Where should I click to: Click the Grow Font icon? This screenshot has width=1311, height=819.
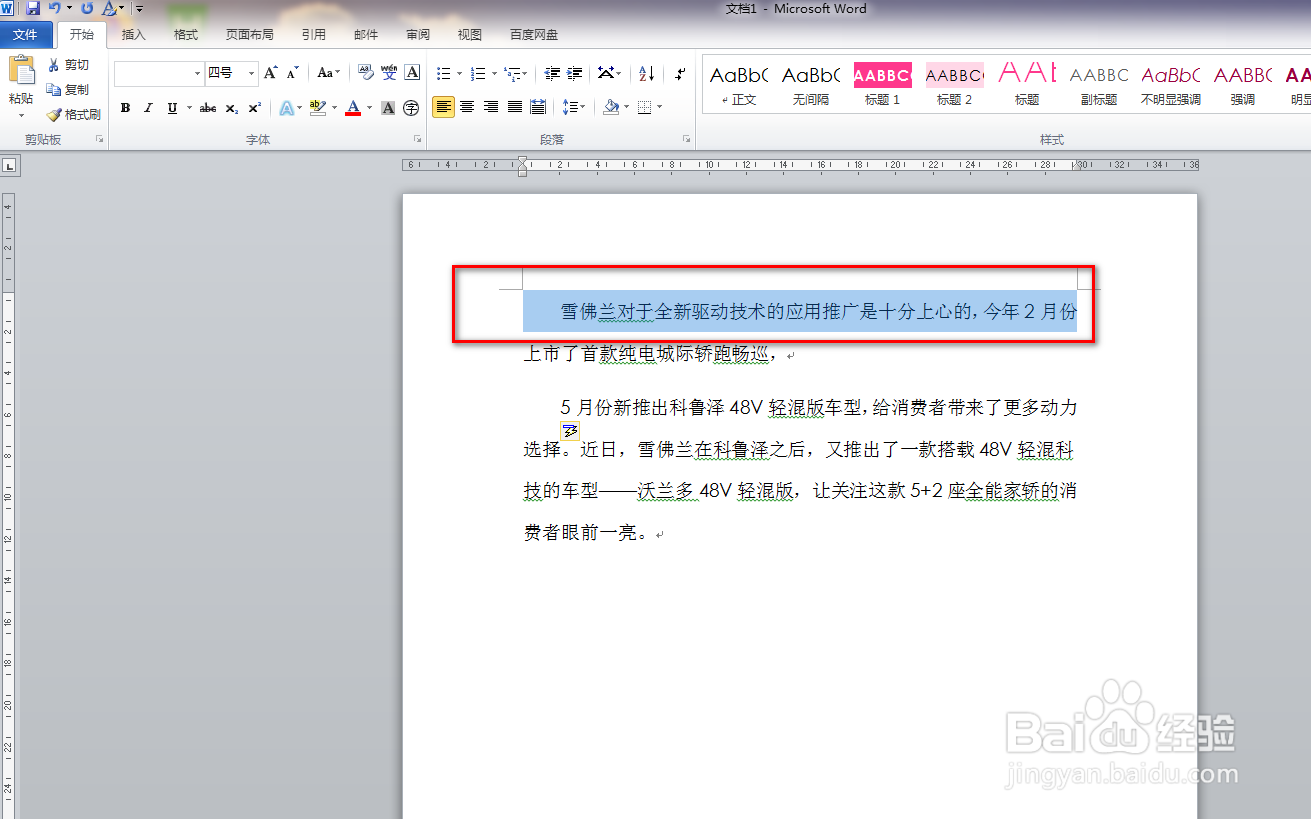tap(271, 73)
